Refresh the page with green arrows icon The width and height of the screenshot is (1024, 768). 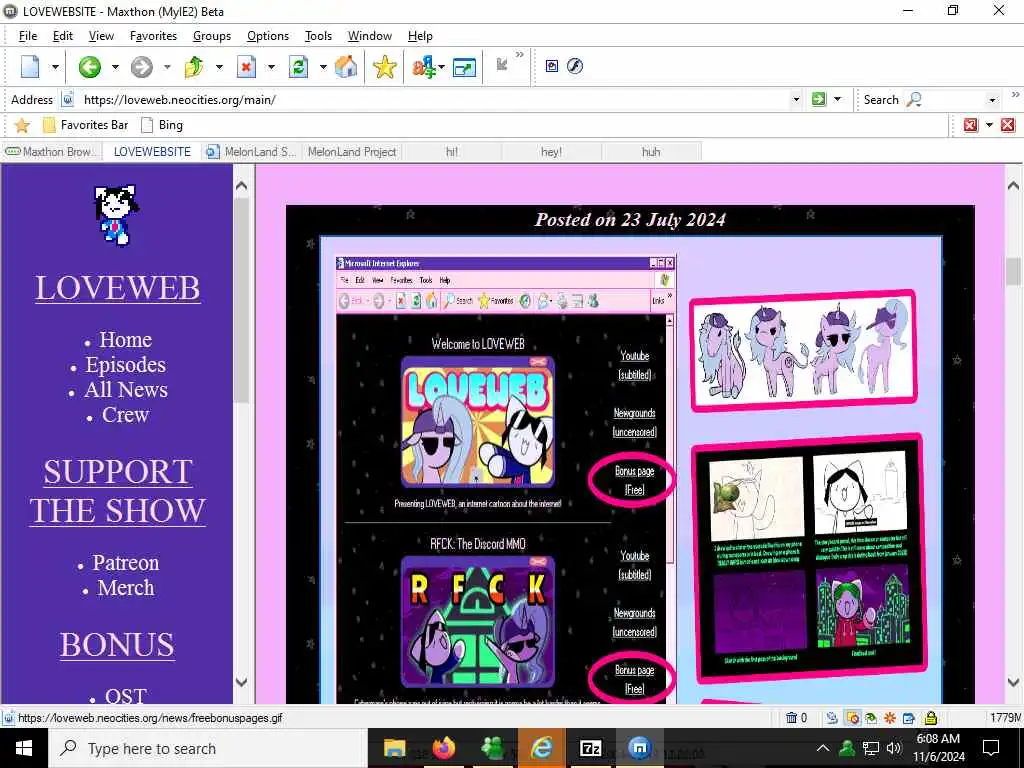coord(298,67)
